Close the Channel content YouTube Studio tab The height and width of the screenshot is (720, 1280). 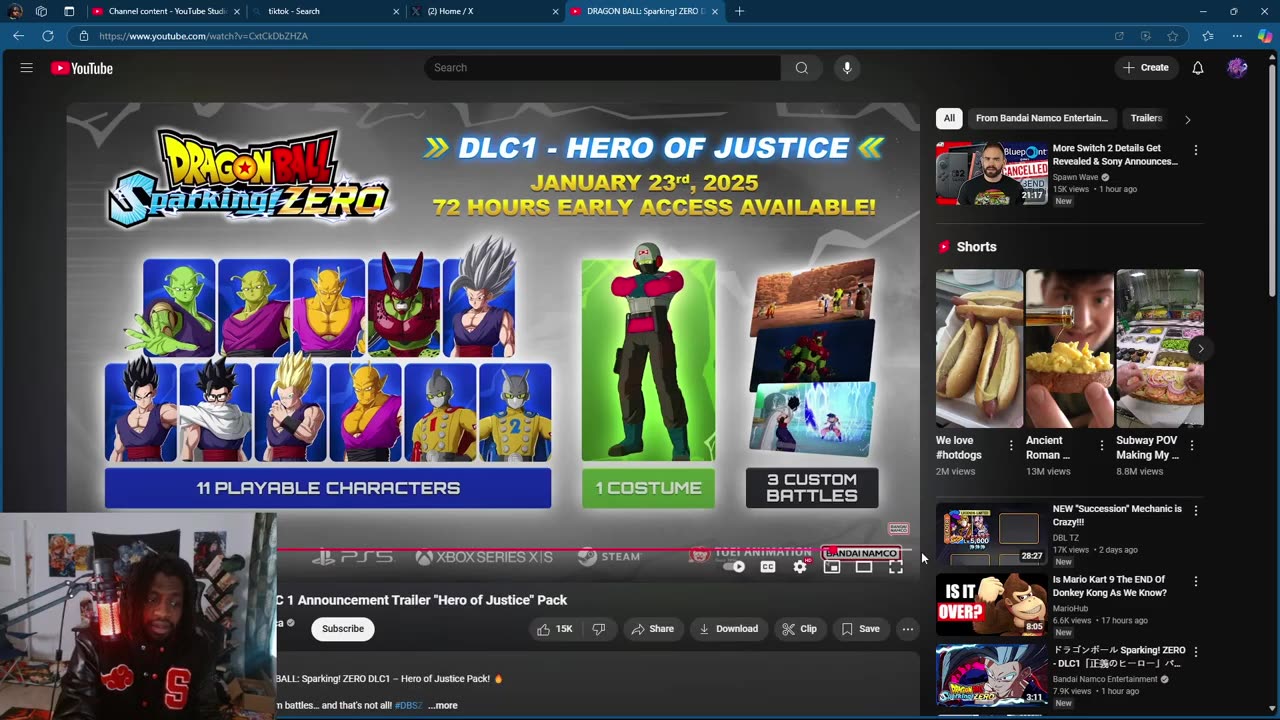pos(237,11)
